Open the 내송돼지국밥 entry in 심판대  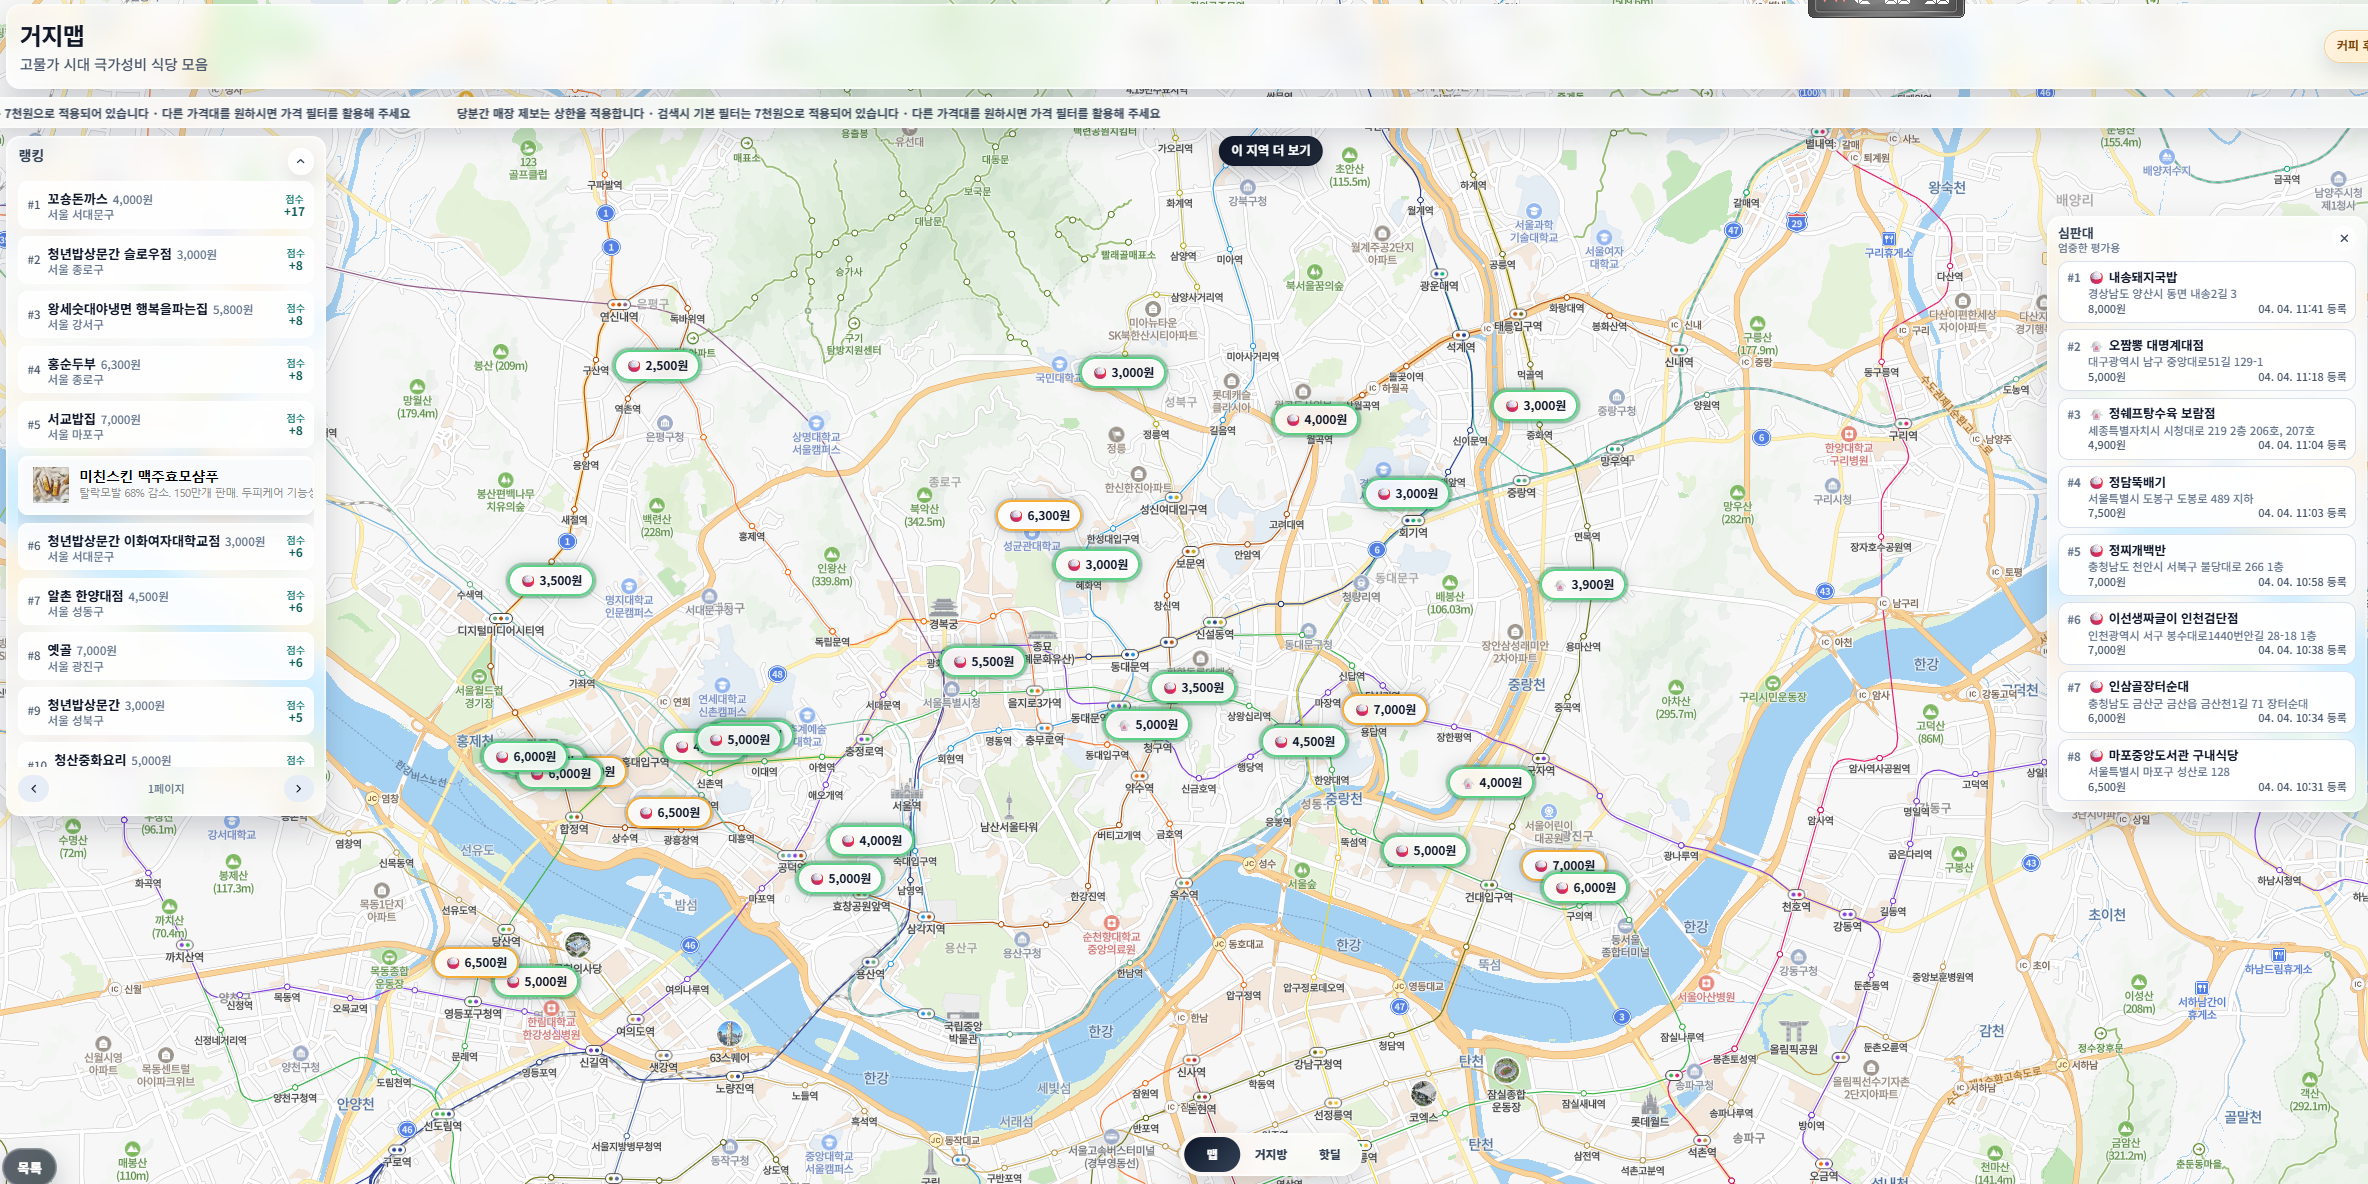2205,292
